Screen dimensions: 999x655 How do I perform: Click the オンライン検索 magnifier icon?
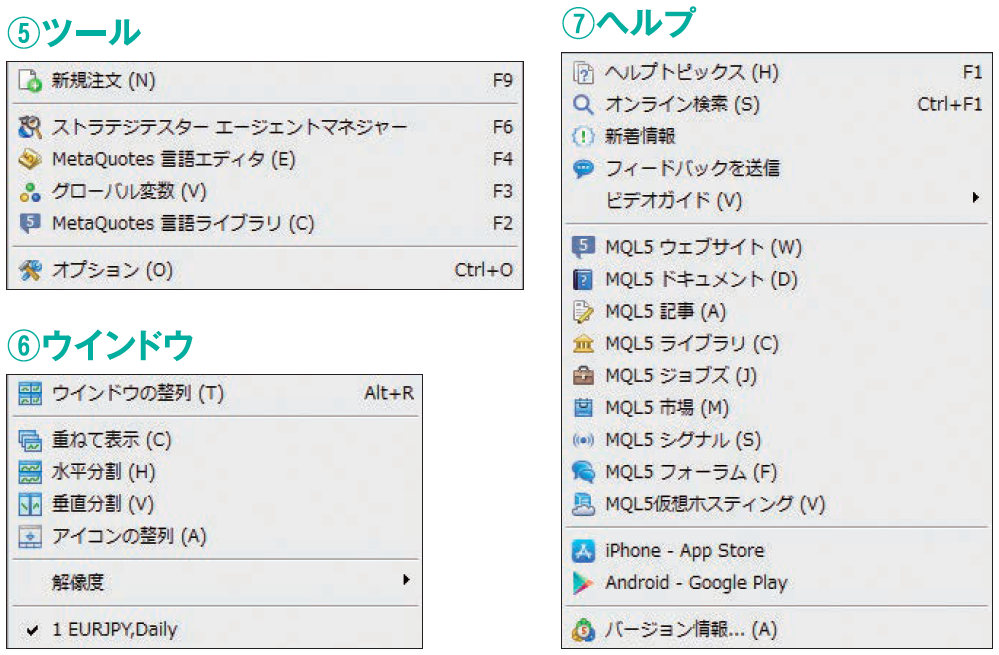[x=583, y=104]
